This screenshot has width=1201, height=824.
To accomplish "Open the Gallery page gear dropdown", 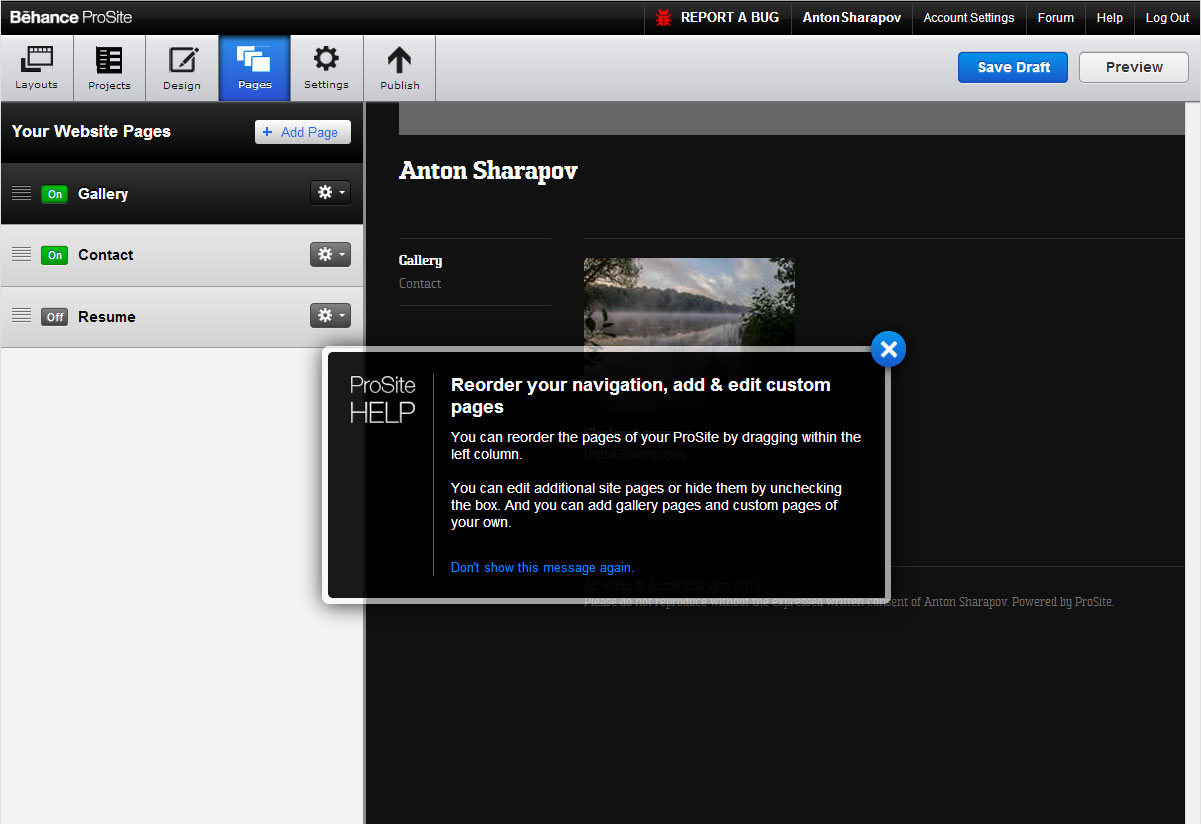I will point(330,193).
